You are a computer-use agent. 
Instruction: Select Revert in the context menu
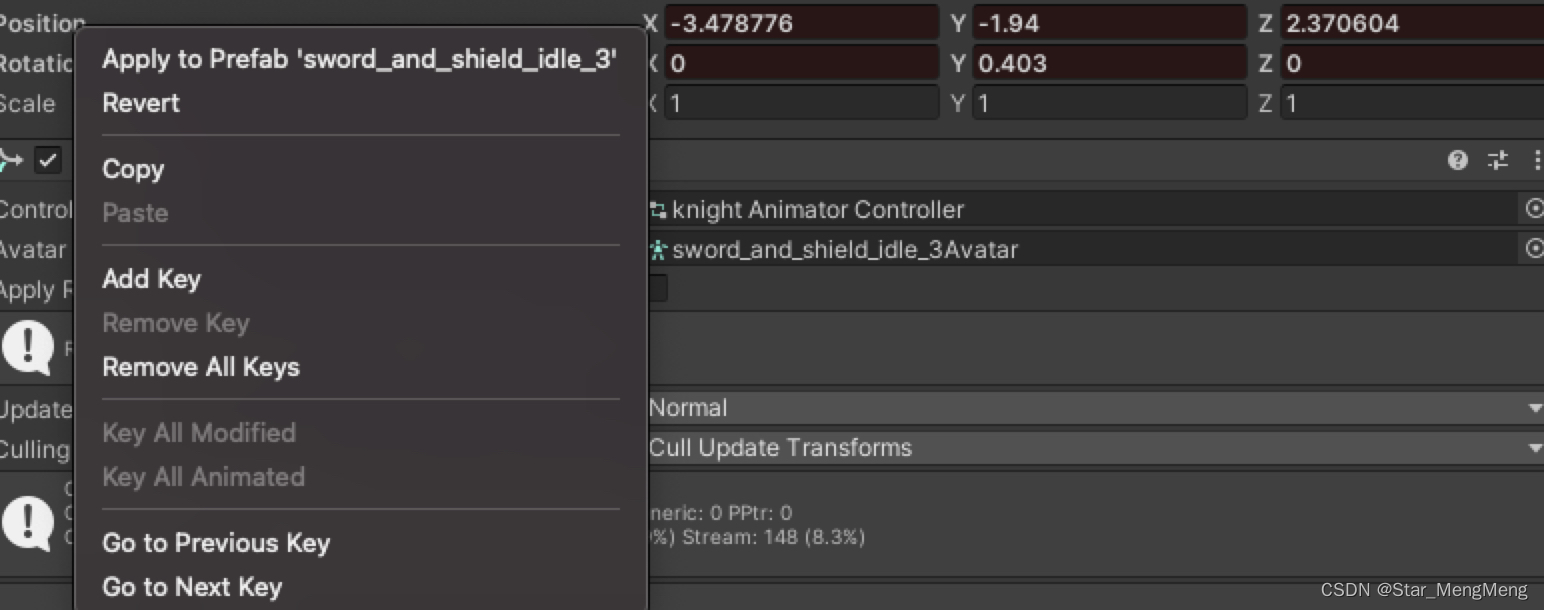click(141, 103)
